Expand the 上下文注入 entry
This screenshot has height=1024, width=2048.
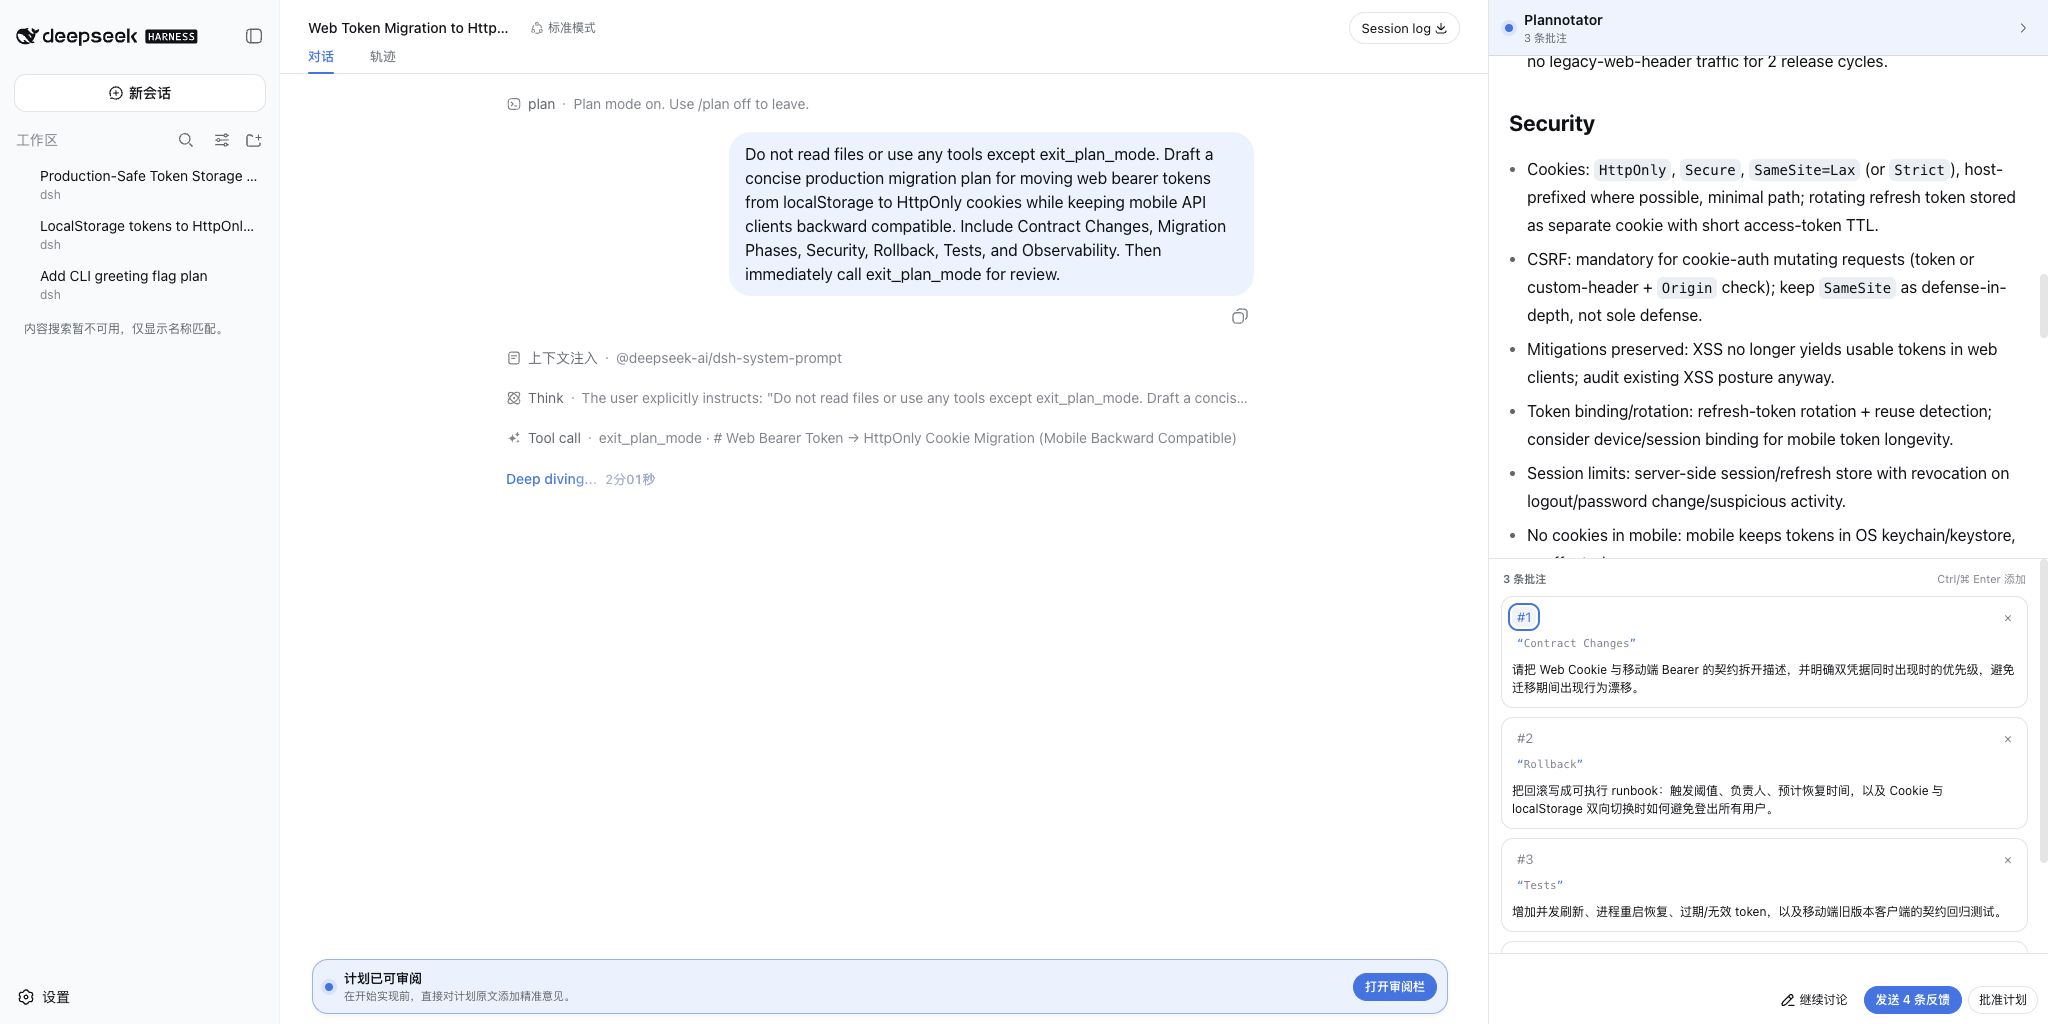674,358
